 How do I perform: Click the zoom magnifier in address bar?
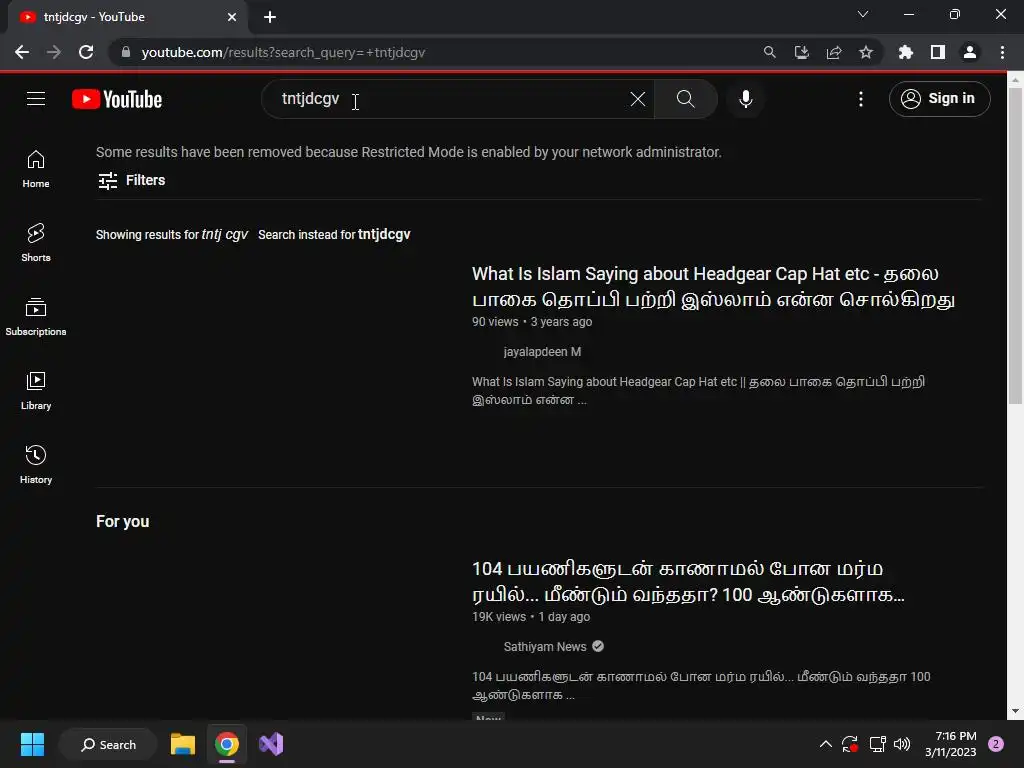pos(769,52)
